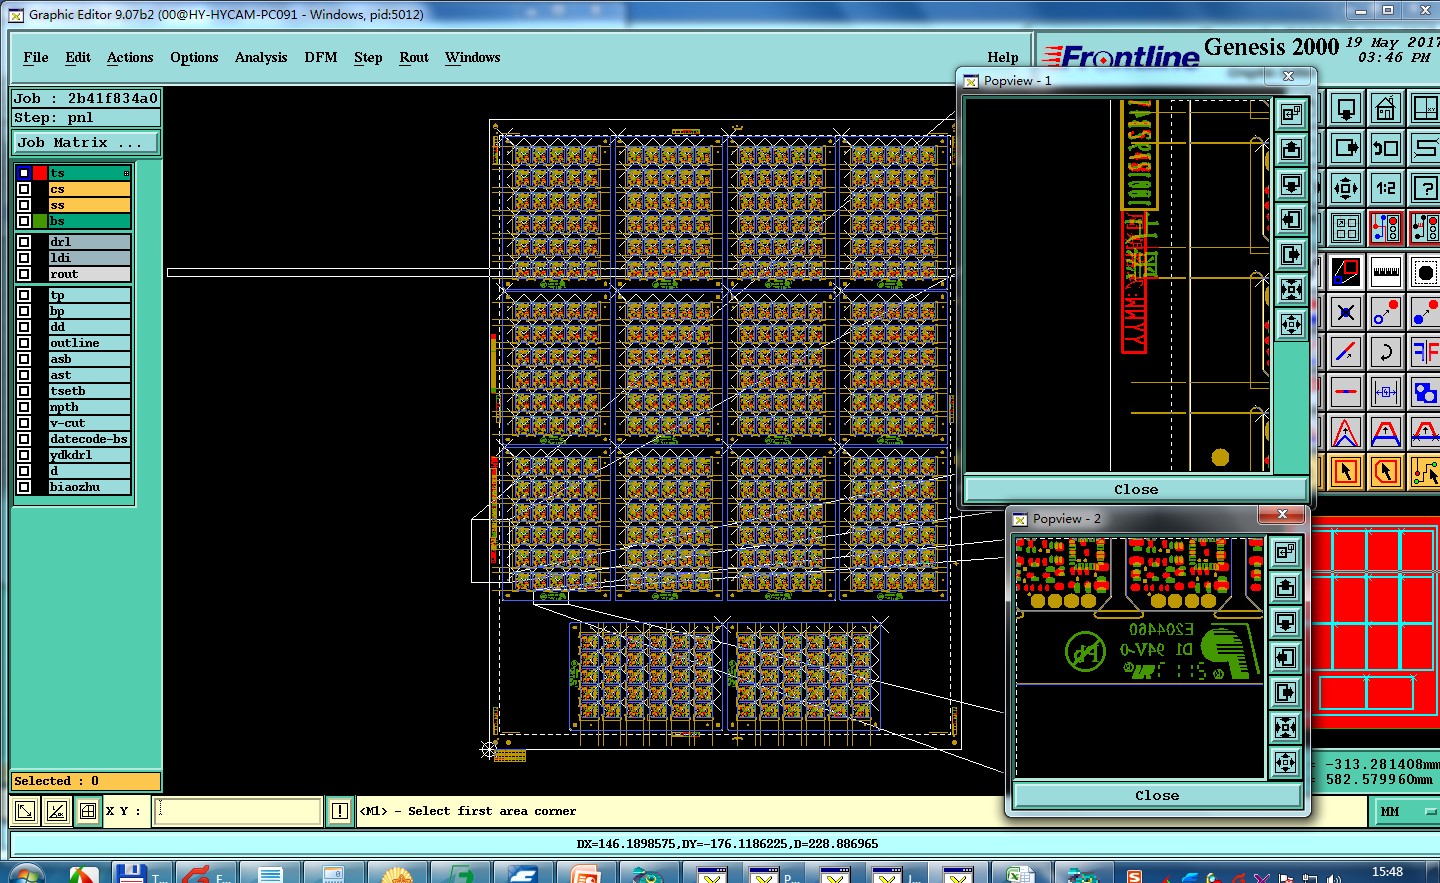Click the X Y coordinate input field
This screenshot has height=883, width=1440.
point(238,811)
